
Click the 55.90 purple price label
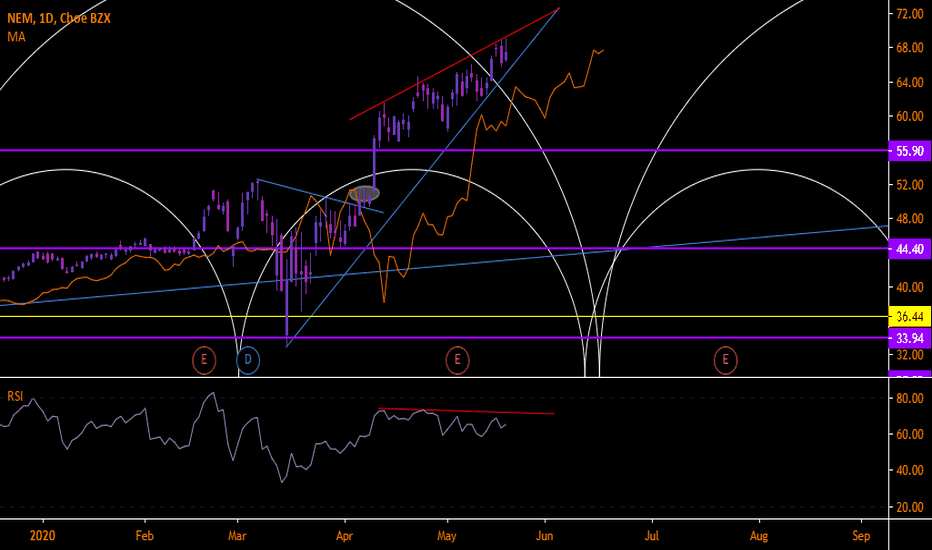point(909,151)
